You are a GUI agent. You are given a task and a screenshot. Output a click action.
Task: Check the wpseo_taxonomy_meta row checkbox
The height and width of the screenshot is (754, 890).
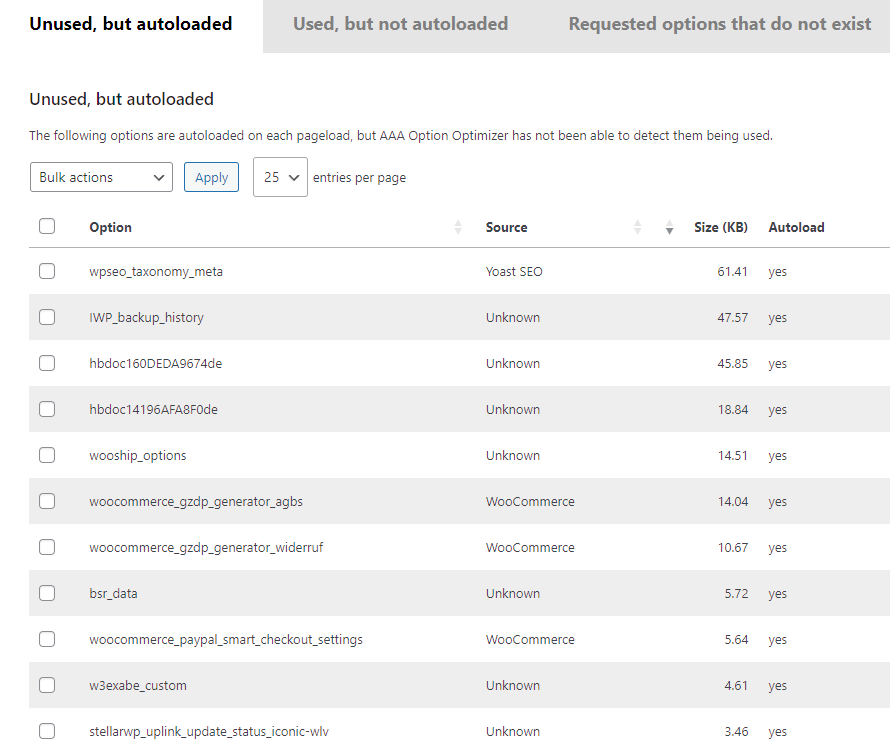[x=47, y=271]
